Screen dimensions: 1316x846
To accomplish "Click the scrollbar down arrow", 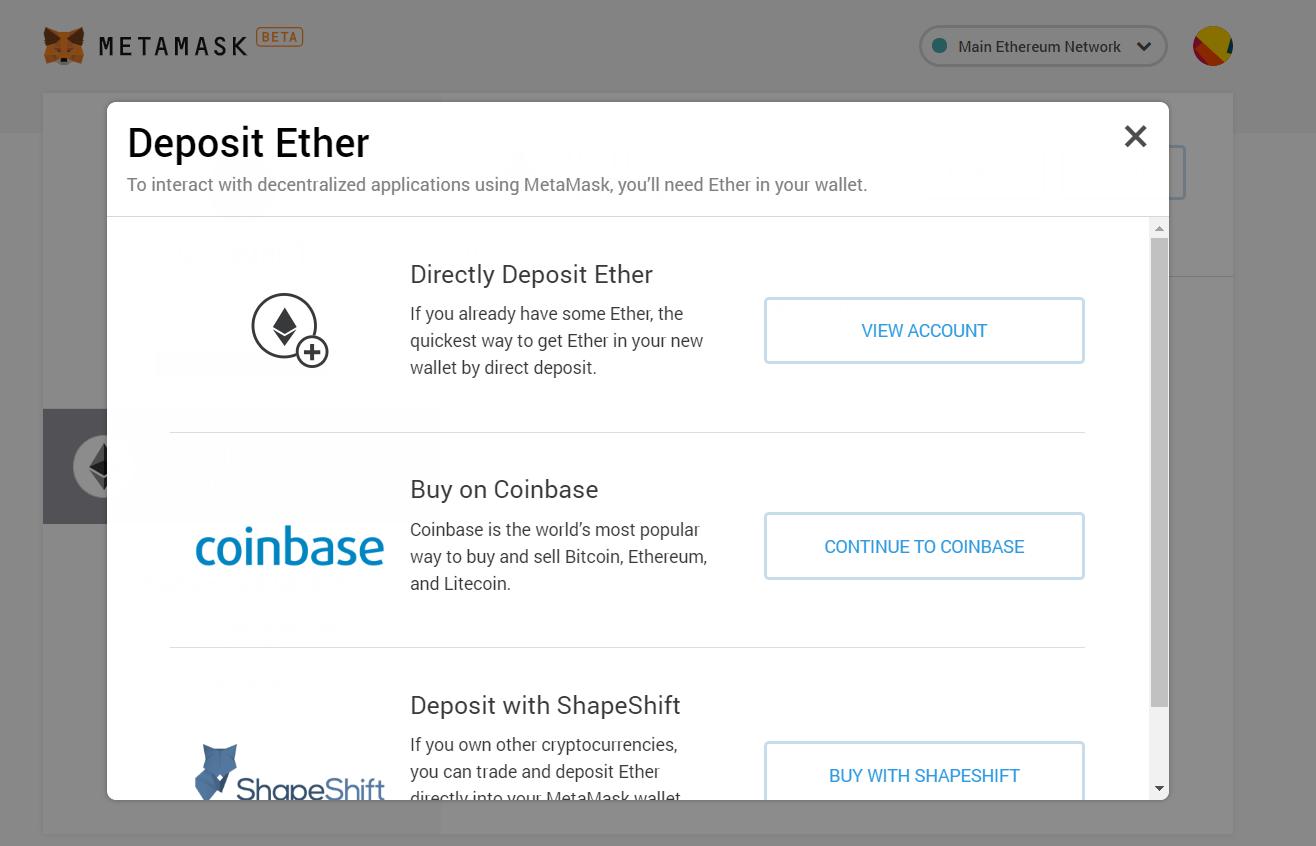I will [x=1159, y=788].
